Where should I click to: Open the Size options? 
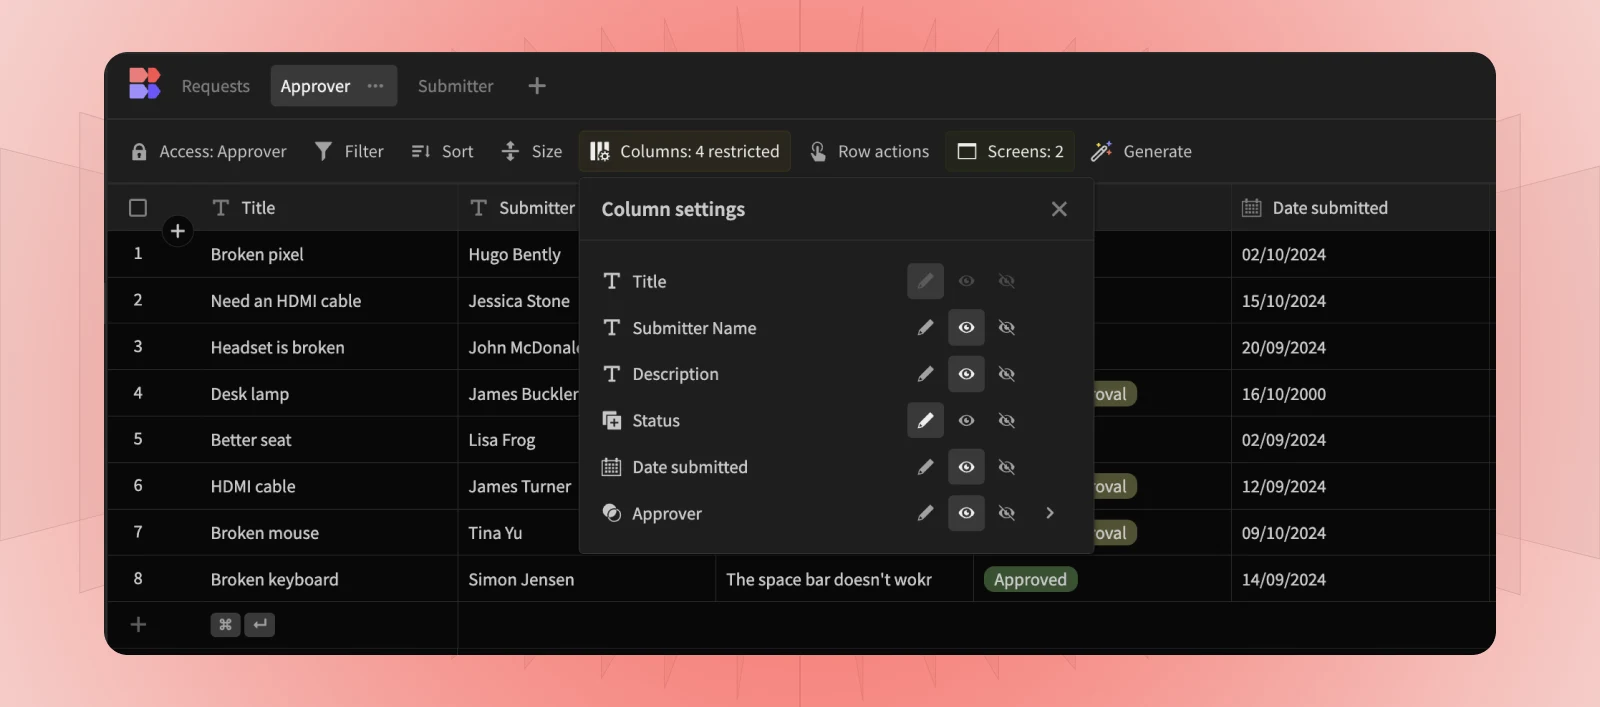(532, 151)
